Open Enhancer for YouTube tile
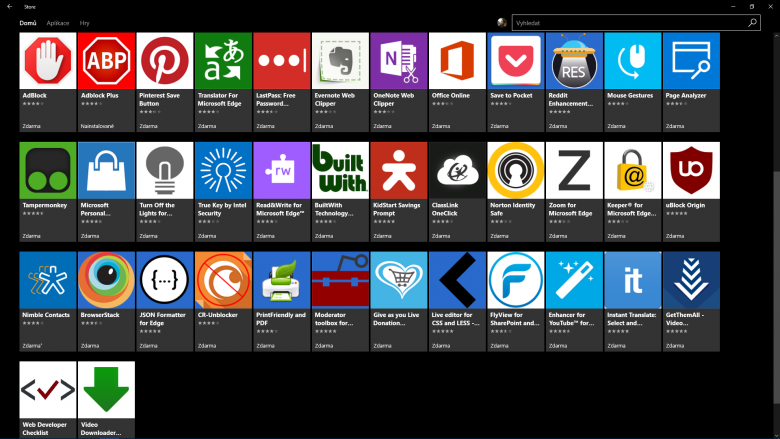The image size is (780, 439). (x=574, y=302)
